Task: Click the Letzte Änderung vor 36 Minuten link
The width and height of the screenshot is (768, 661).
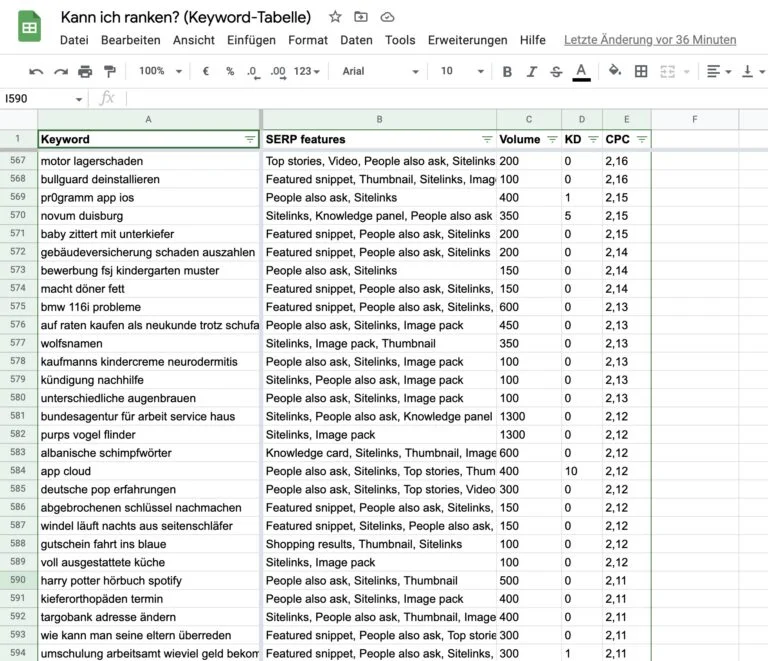Action: (x=650, y=40)
